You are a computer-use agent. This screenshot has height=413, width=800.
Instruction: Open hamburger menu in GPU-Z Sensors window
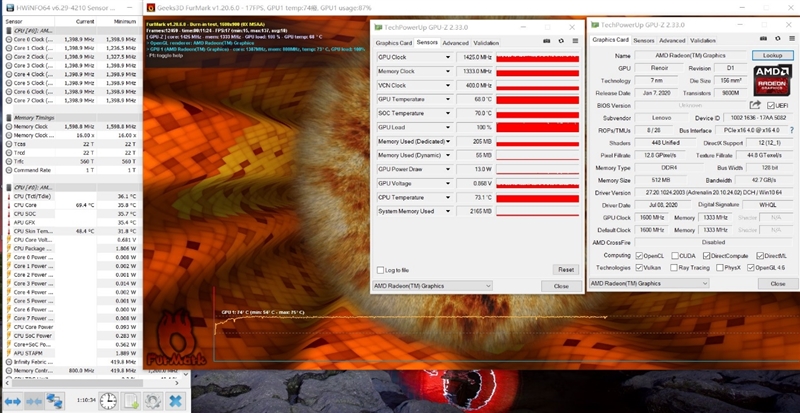coord(575,41)
